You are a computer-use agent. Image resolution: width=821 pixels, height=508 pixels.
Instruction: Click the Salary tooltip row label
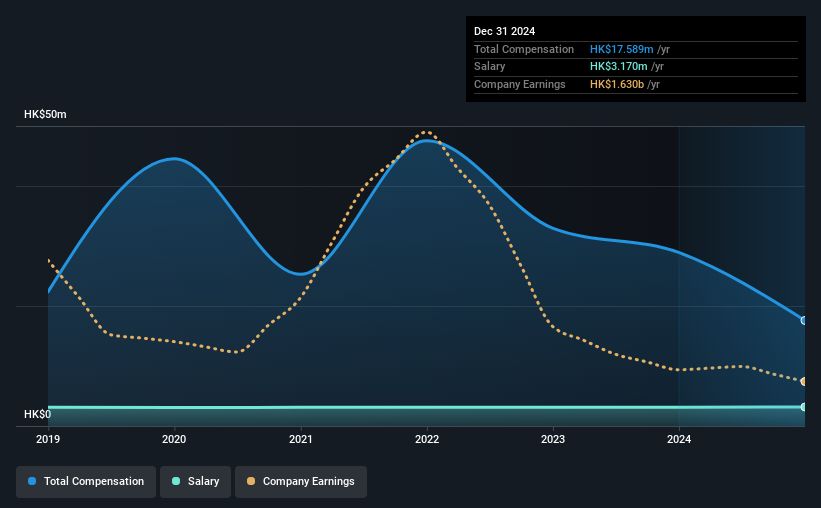pyautogui.click(x=490, y=67)
